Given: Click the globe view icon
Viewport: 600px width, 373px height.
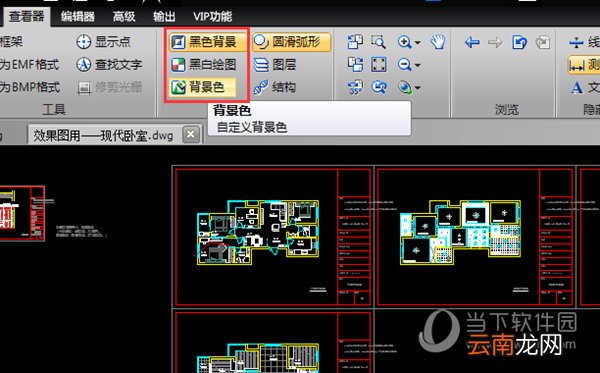Looking at the screenshot, I should pos(405,87).
